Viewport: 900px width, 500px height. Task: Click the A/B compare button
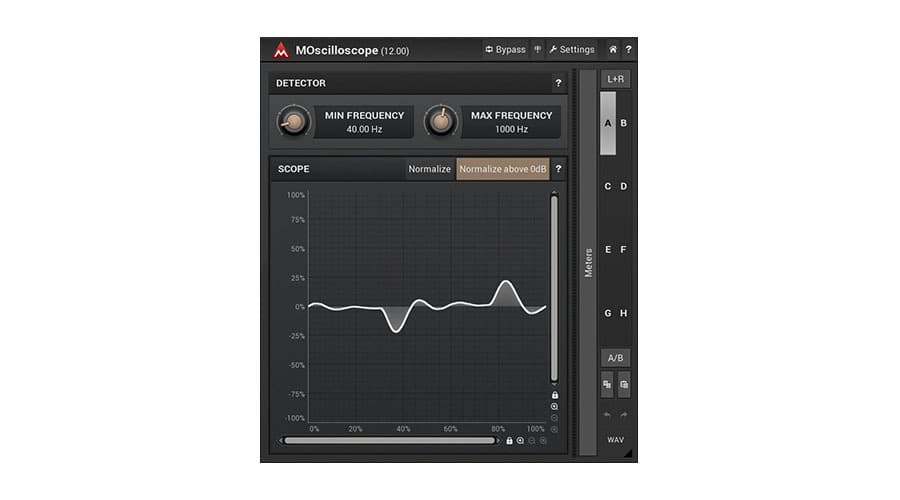click(x=615, y=358)
